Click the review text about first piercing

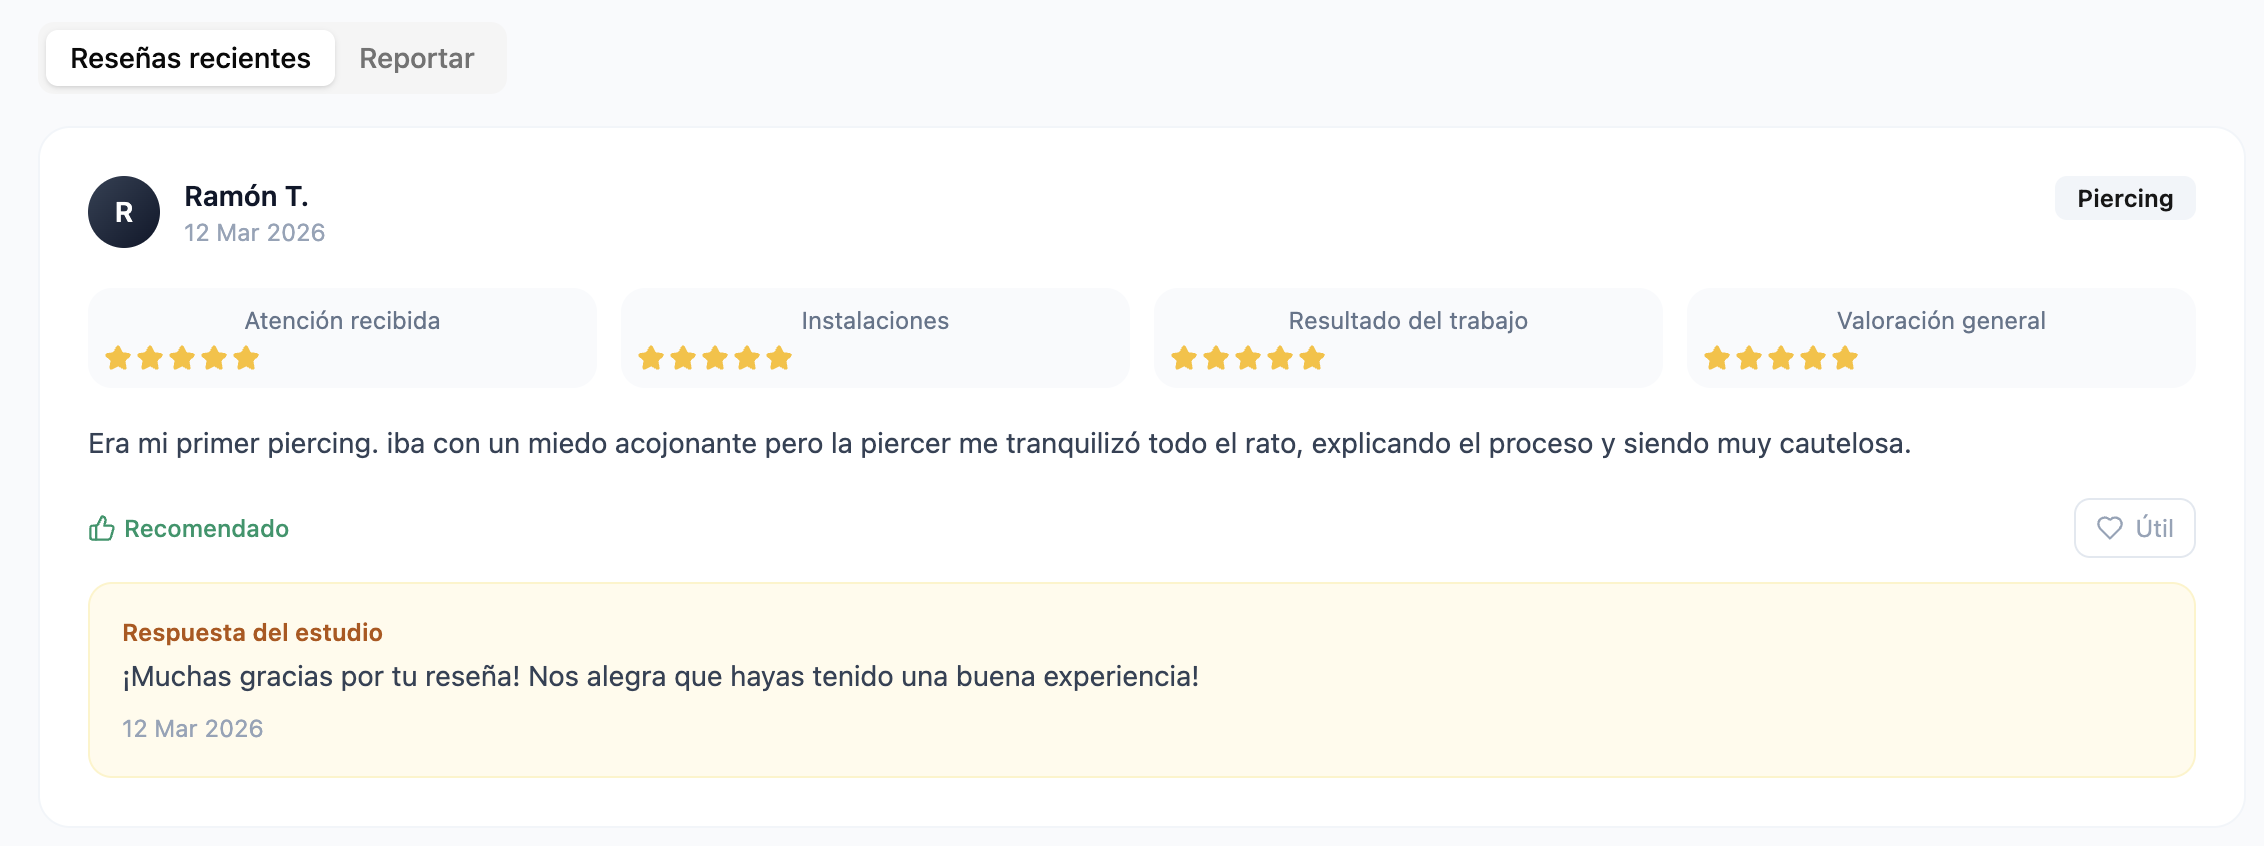pyautogui.click(x=999, y=443)
